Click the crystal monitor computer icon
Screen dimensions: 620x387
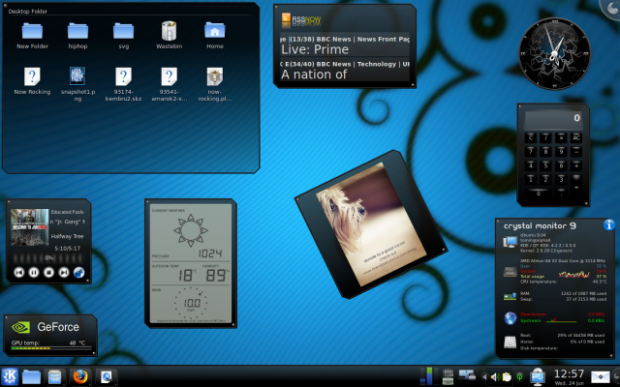click(x=510, y=242)
